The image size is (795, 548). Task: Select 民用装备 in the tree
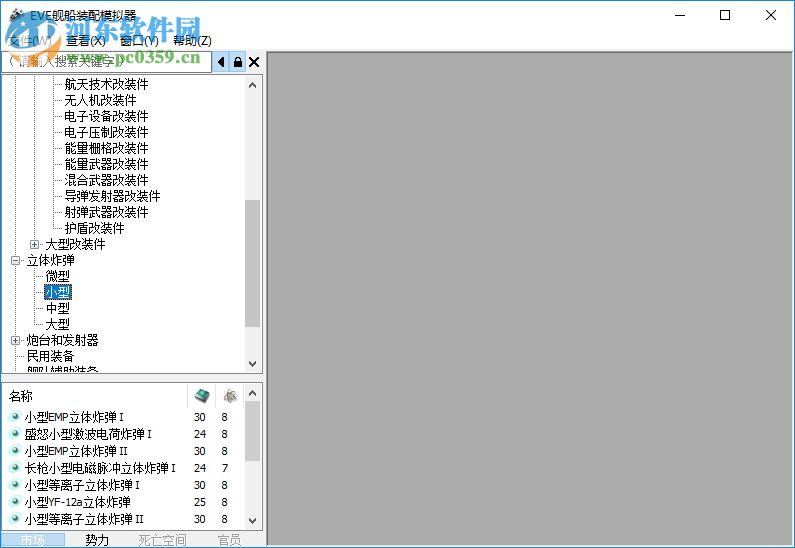pyautogui.click(x=50, y=356)
